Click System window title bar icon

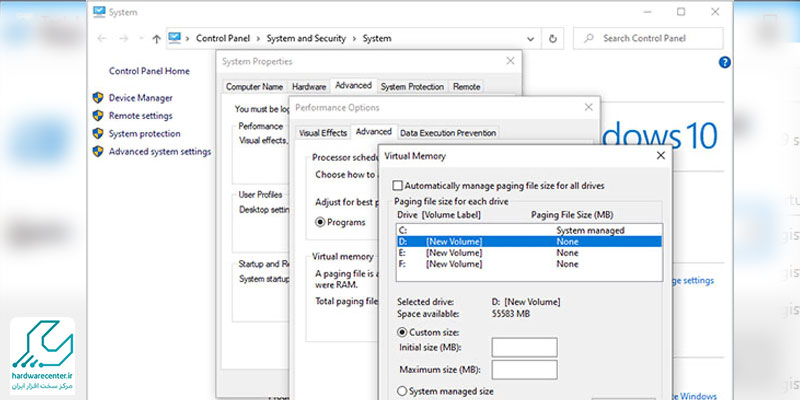click(x=99, y=12)
